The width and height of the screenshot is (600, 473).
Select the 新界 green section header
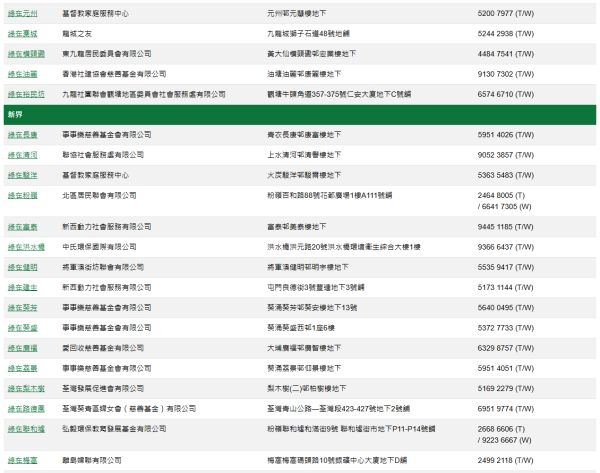[x=300, y=115]
